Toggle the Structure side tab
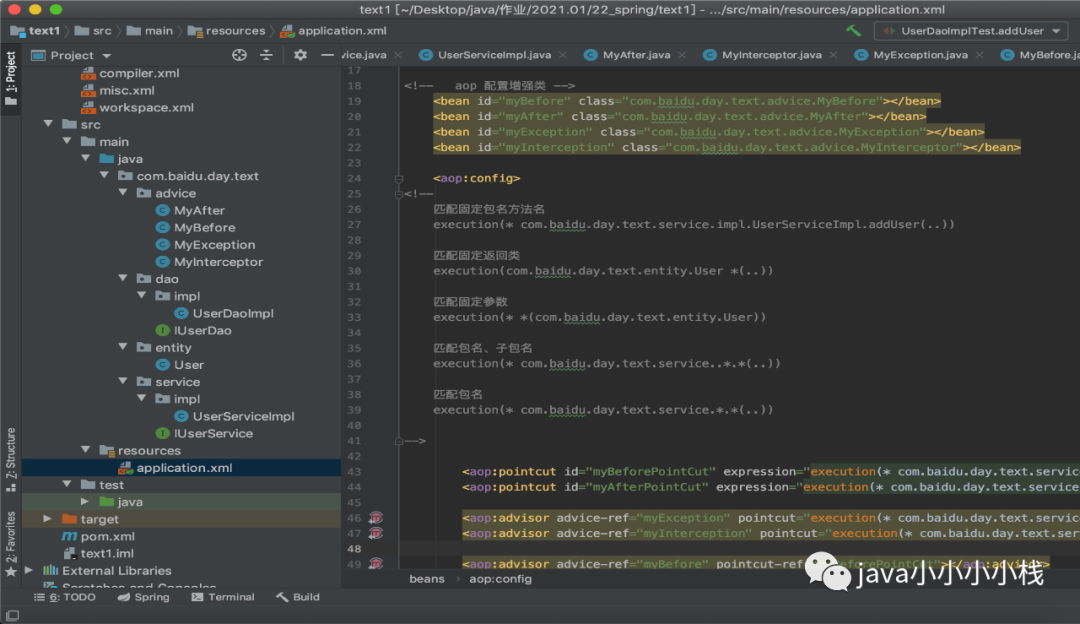1080x624 pixels. 11,459
